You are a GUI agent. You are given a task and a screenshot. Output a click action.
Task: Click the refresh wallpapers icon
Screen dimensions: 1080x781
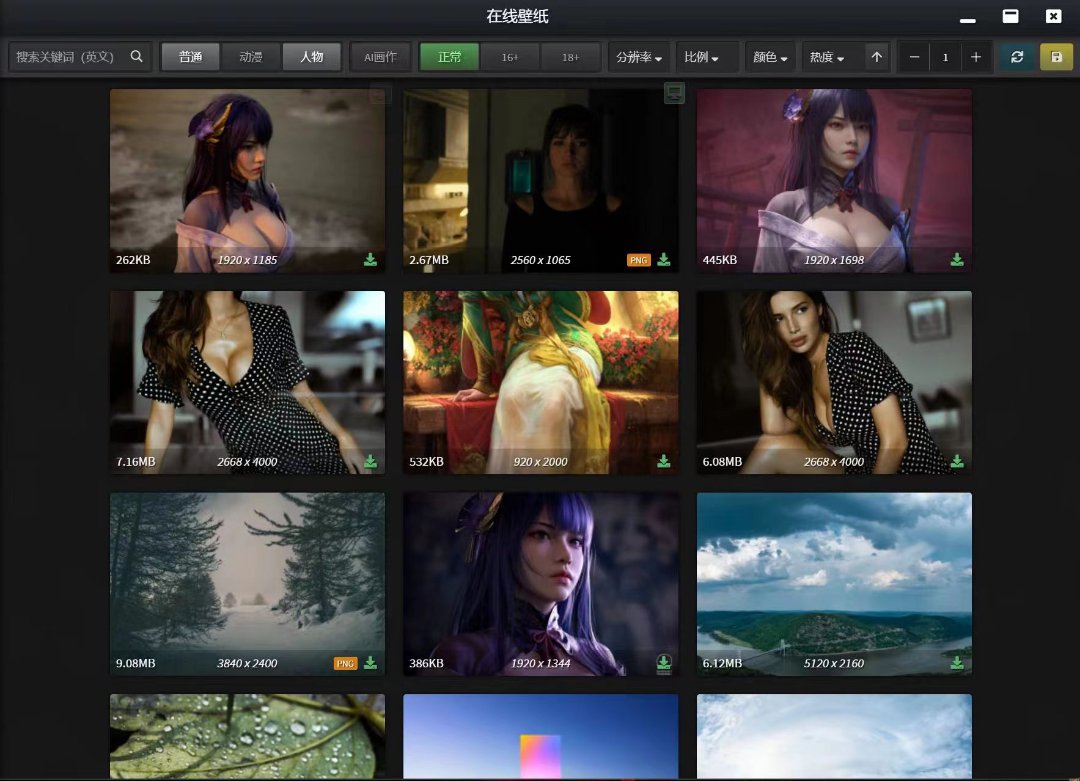point(1017,57)
